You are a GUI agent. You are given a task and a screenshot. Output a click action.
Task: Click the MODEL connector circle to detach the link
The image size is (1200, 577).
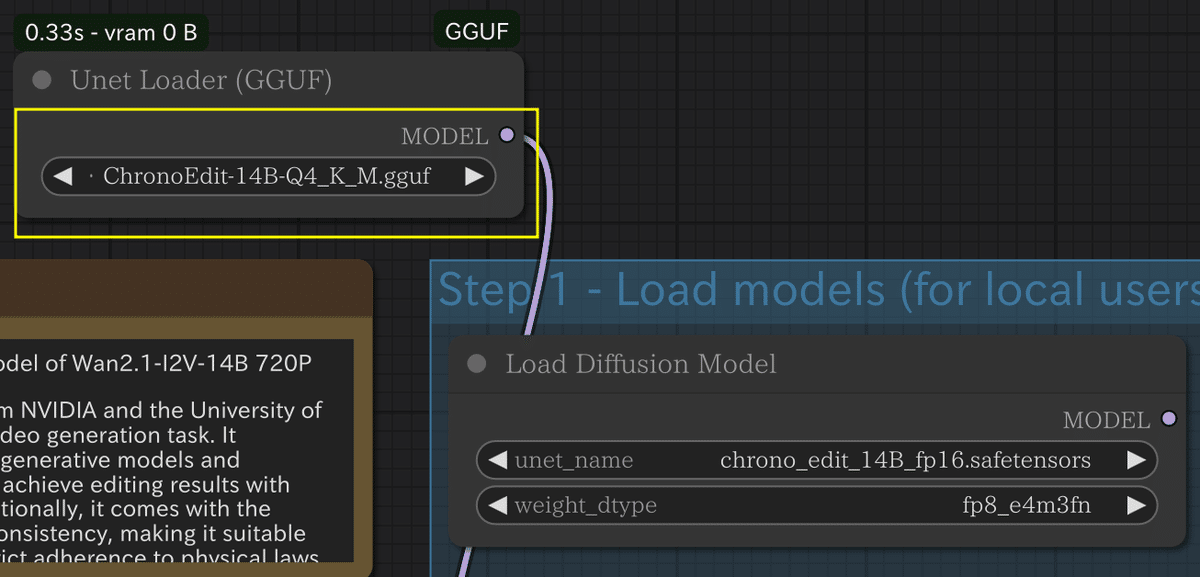507,135
